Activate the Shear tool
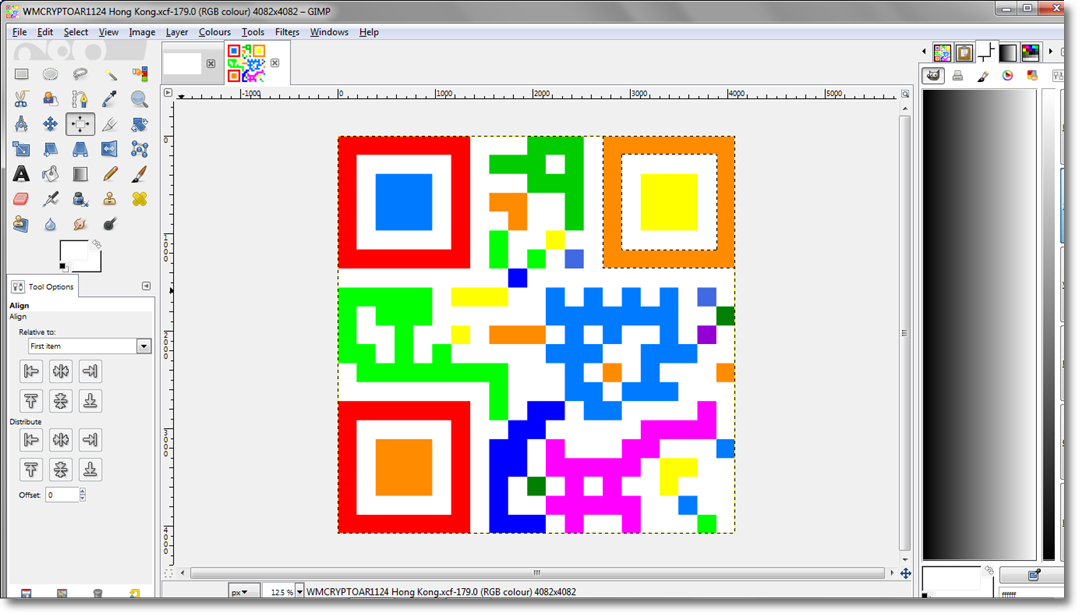The height and width of the screenshot is (615, 1080). (x=50, y=149)
